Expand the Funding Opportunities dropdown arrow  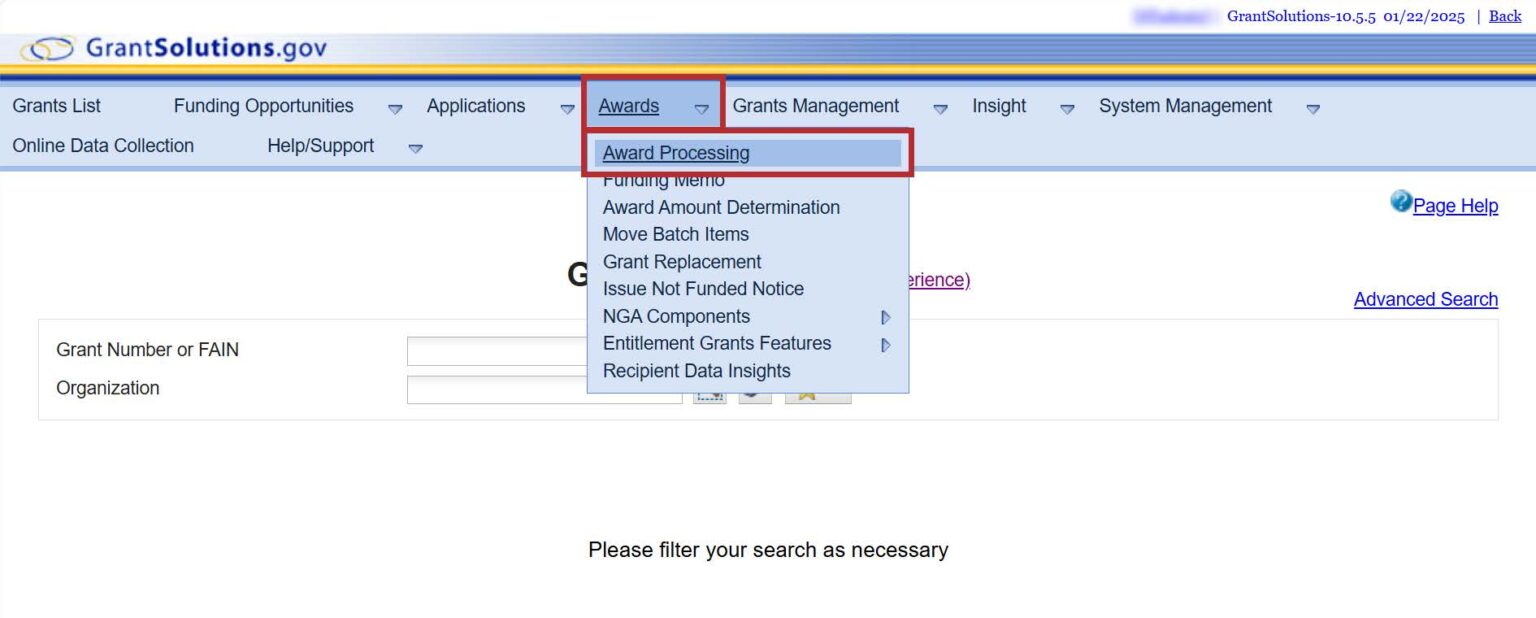pos(395,108)
